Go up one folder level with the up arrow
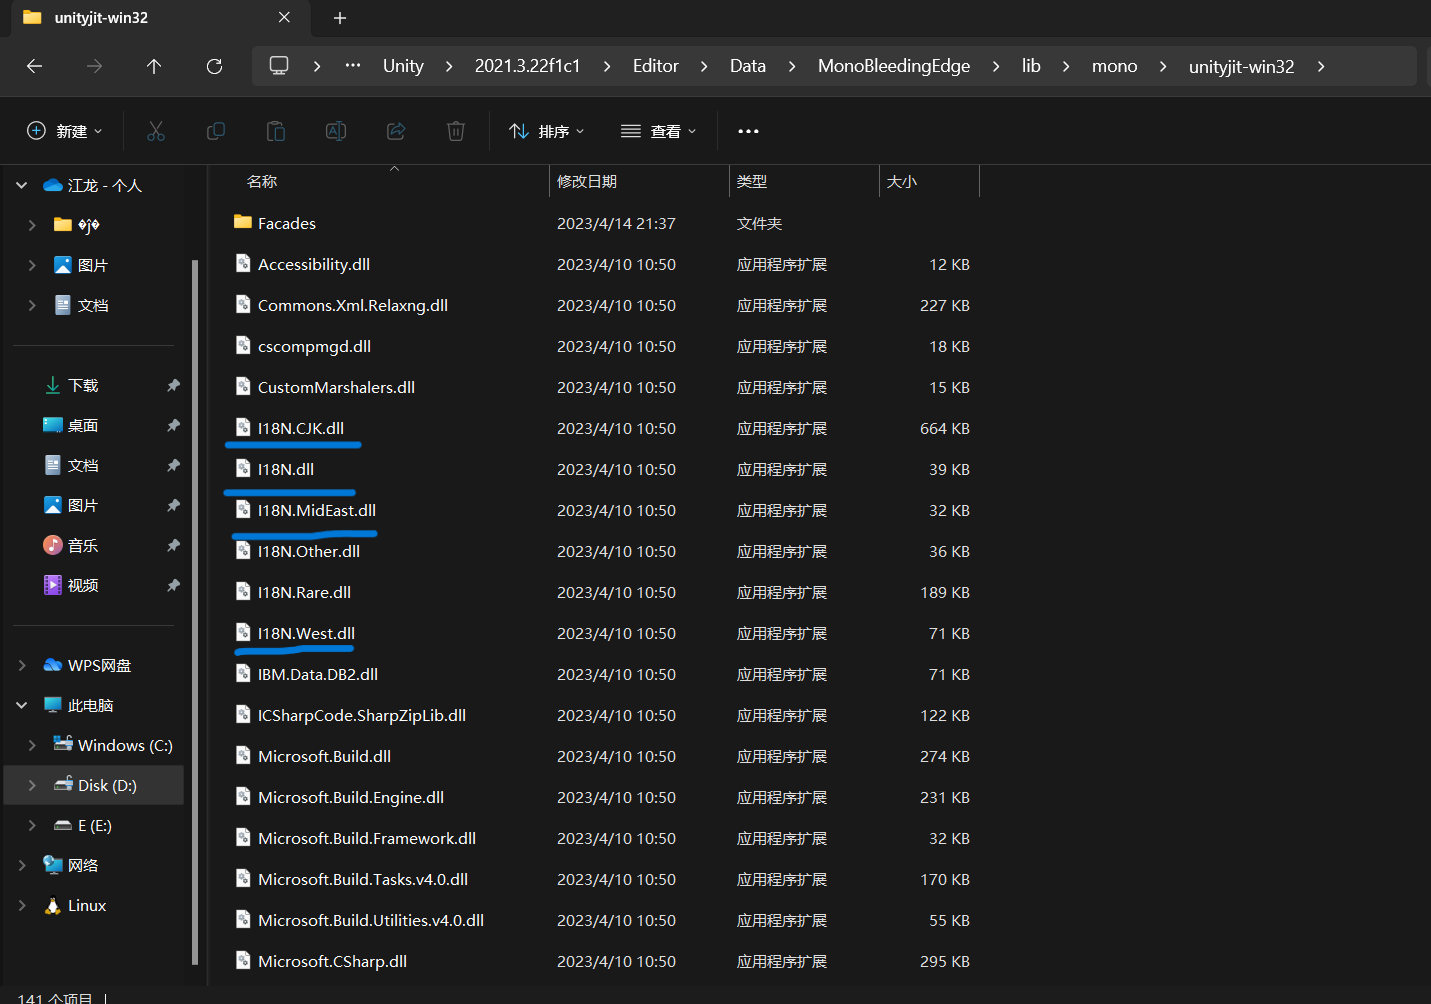1431x1004 pixels. point(154,66)
